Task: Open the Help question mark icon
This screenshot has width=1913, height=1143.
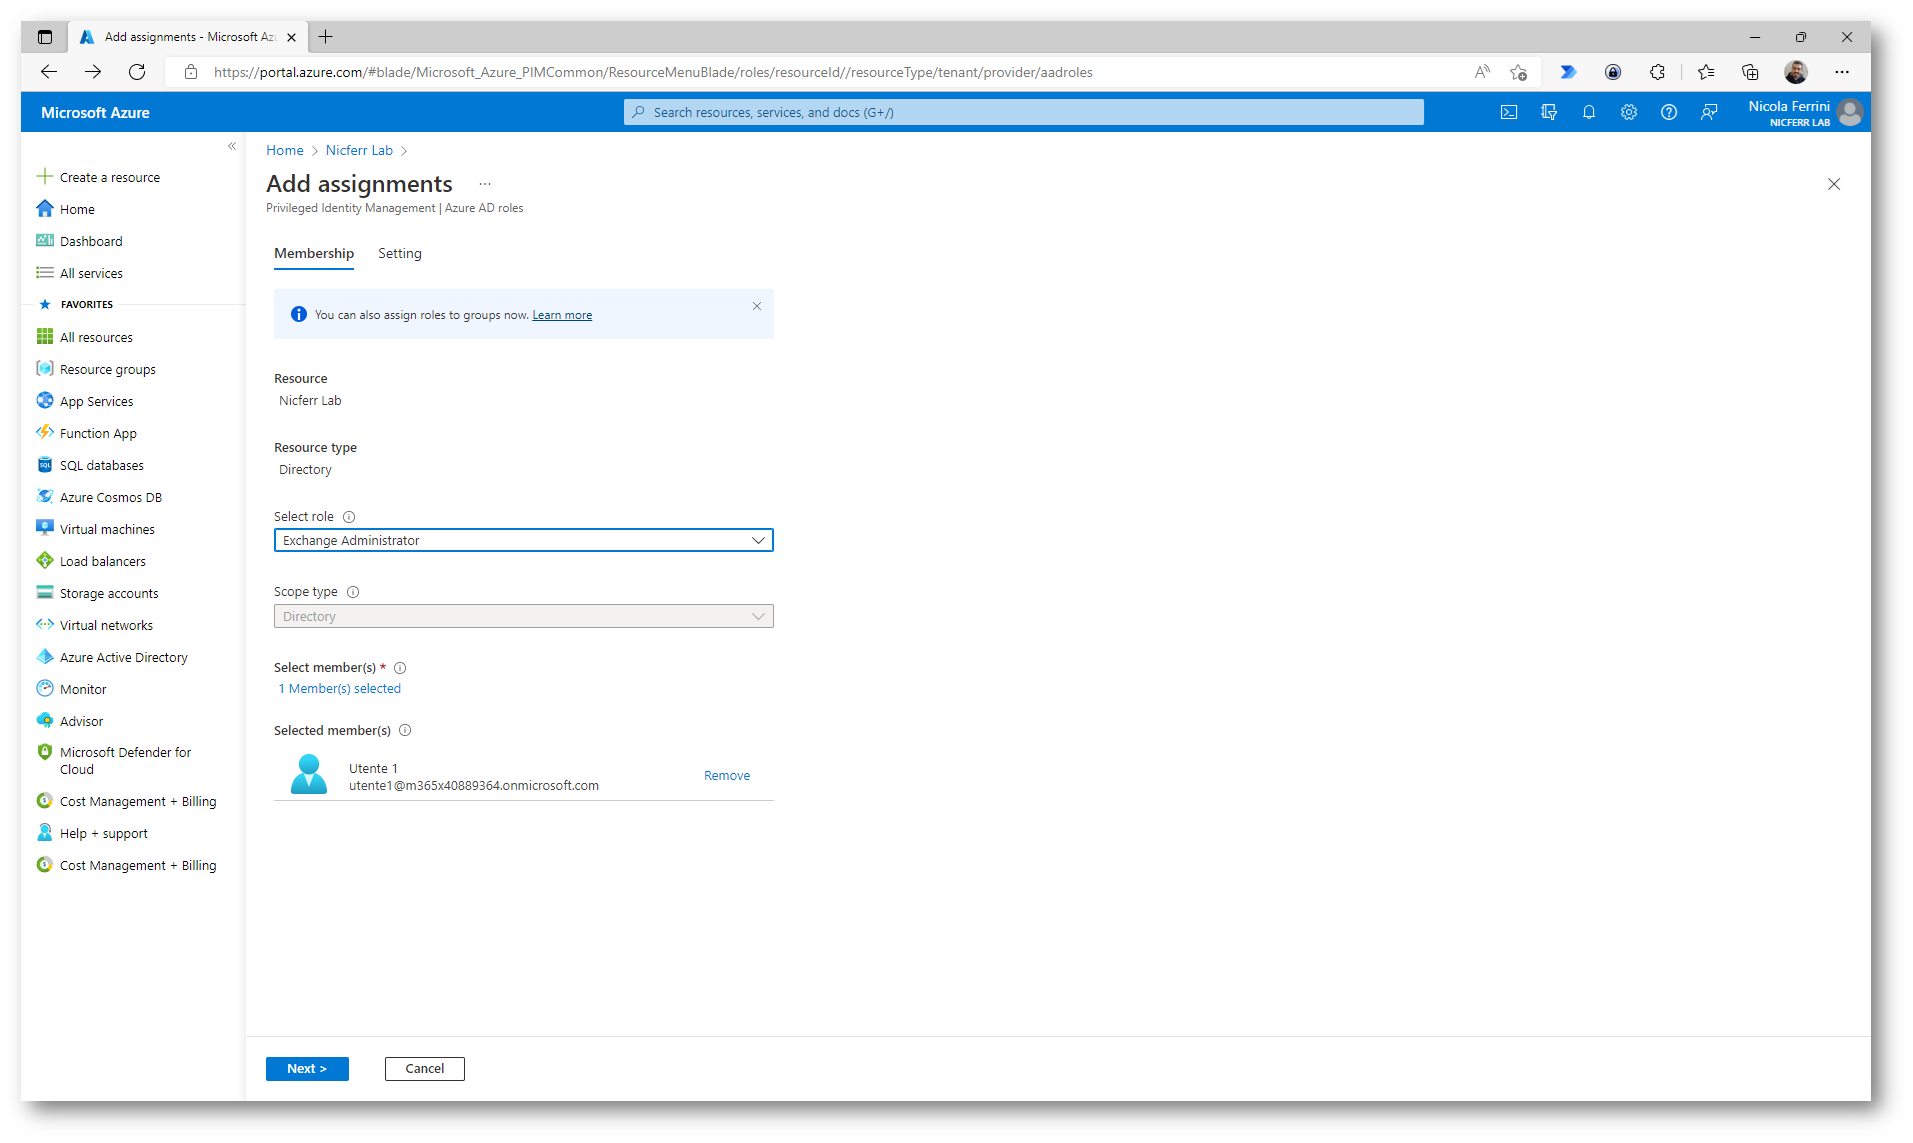Action: click(1669, 112)
